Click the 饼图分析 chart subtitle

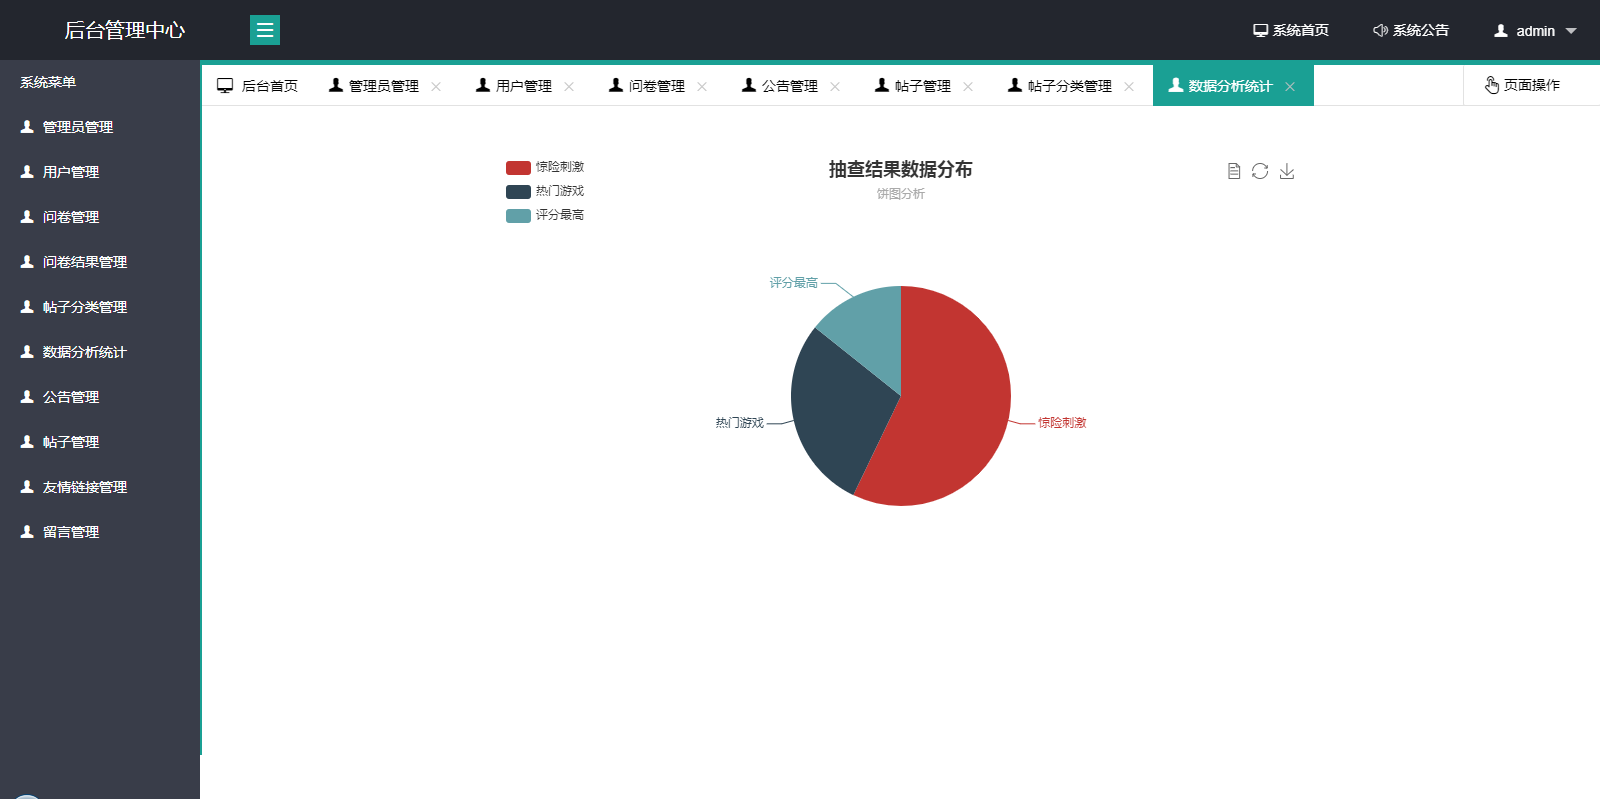901,194
